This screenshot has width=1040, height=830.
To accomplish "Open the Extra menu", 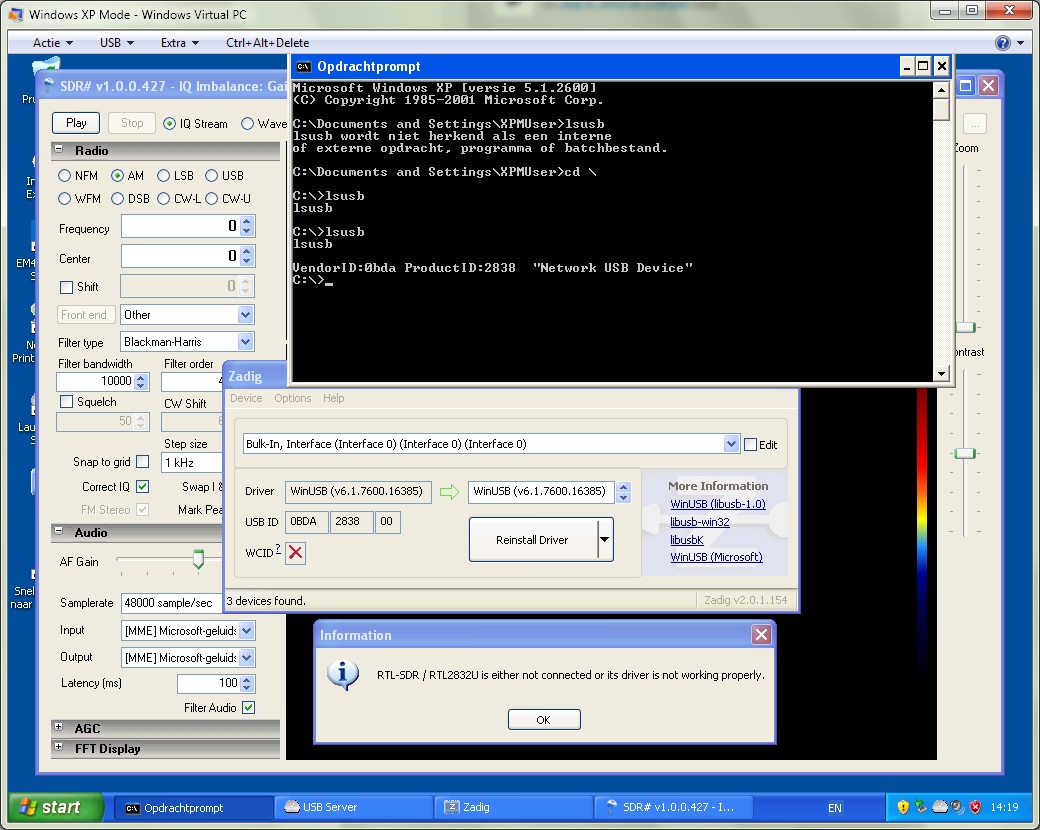I will tap(180, 42).
